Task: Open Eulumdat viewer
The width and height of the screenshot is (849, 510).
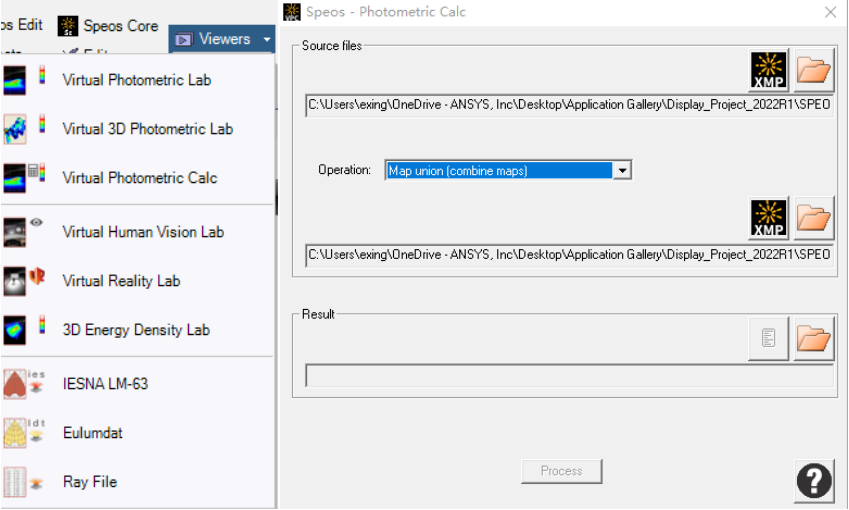Action: (x=93, y=433)
